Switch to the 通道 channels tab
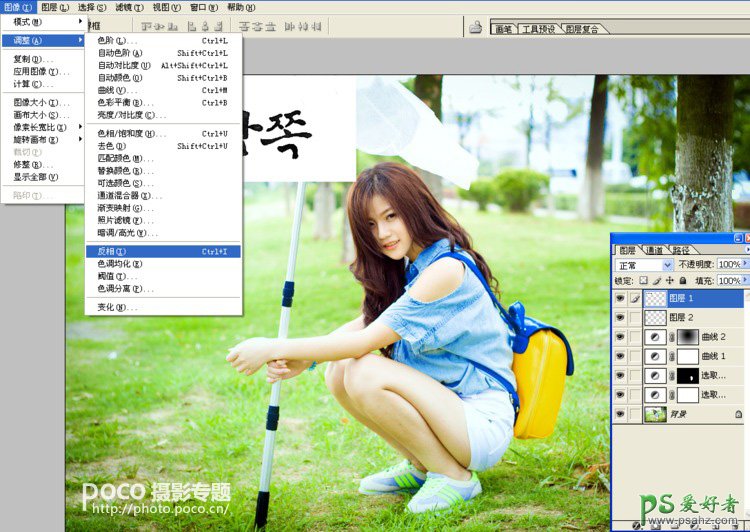Image resolution: width=750 pixels, height=532 pixels. coord(653,250)
